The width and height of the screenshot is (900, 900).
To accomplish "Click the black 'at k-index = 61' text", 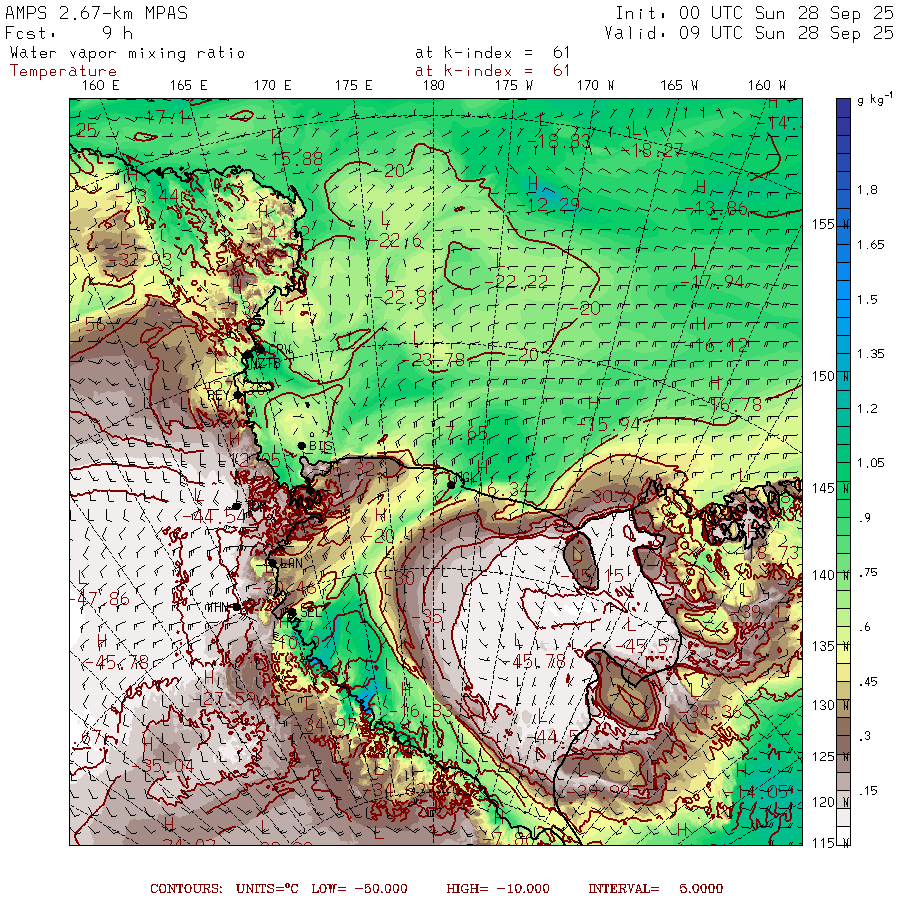I will pos(492,53).
